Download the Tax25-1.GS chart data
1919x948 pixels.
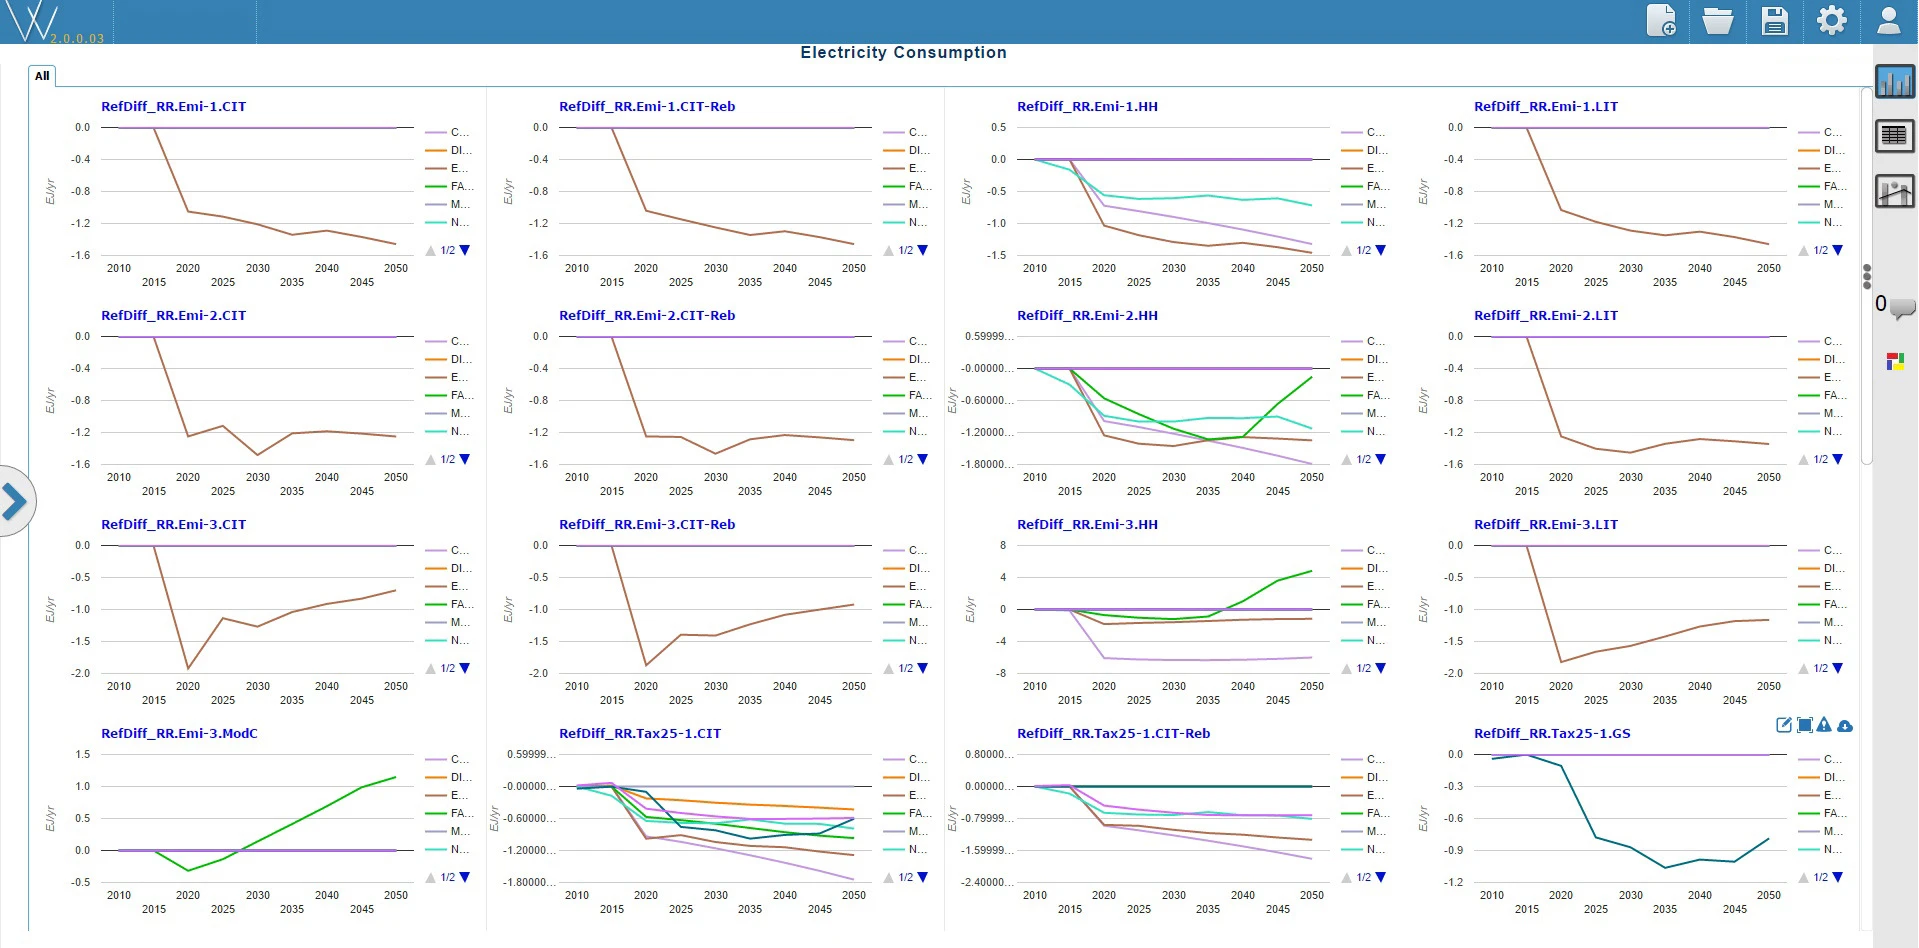[1845, 725]
